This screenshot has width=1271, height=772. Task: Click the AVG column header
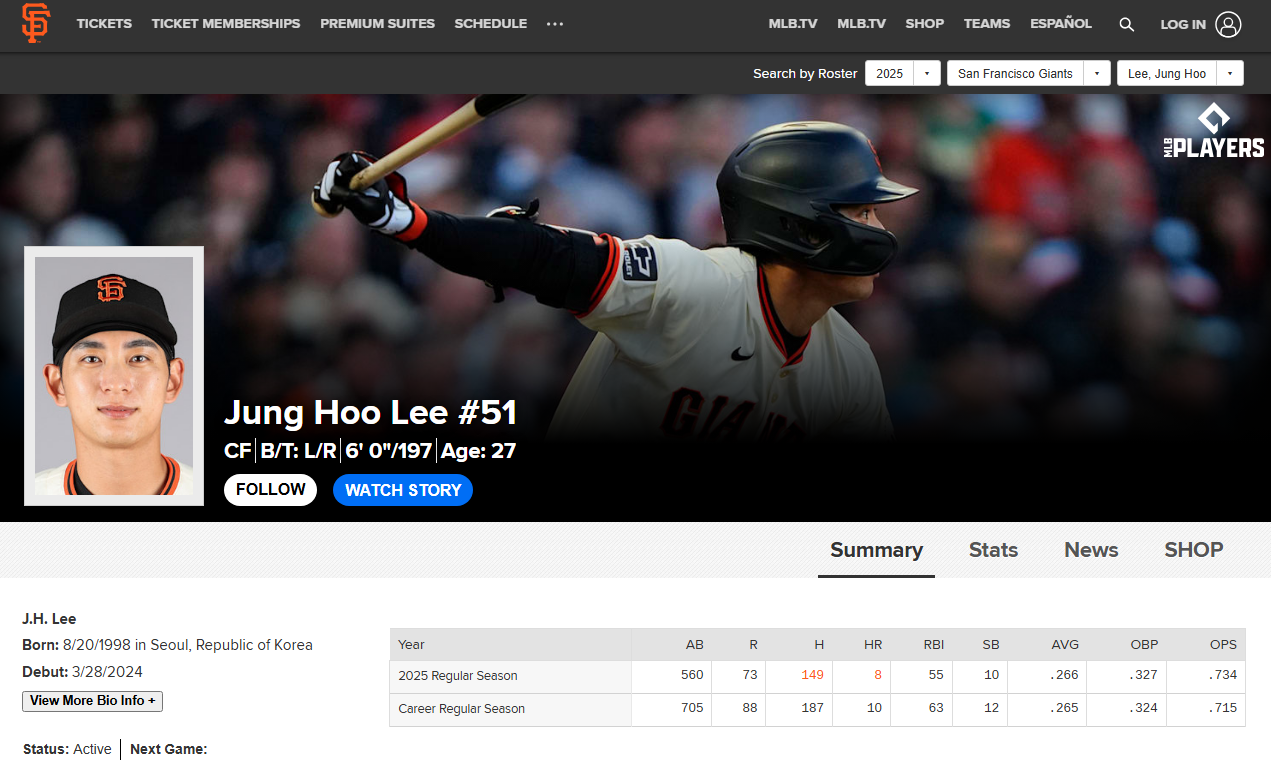(1065, 645)
